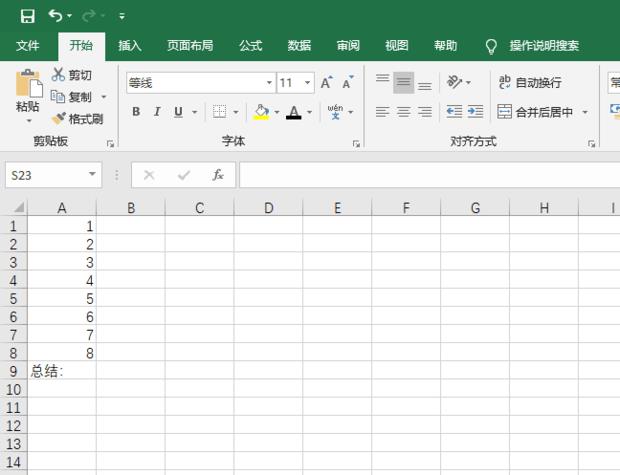Toggle Italic formatting
620x475 pixels.
pyautogui.click(x=158, y=112)
